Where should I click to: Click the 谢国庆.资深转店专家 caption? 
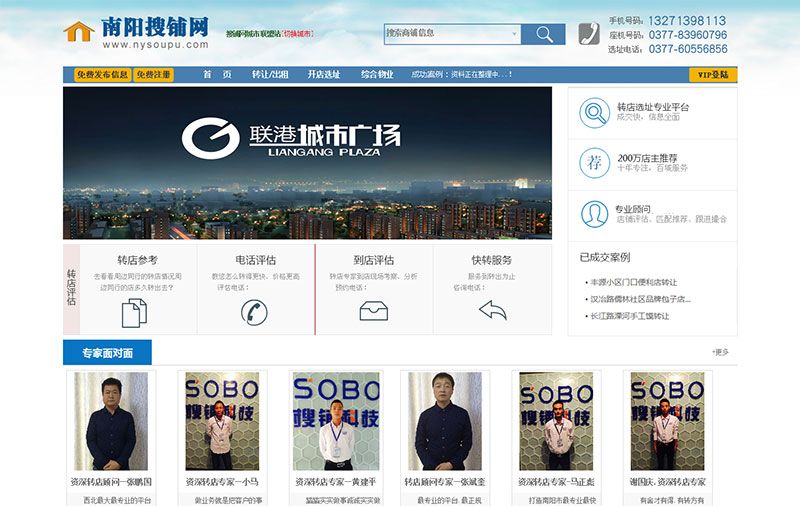pyautogui.click(x=667, y=482)
